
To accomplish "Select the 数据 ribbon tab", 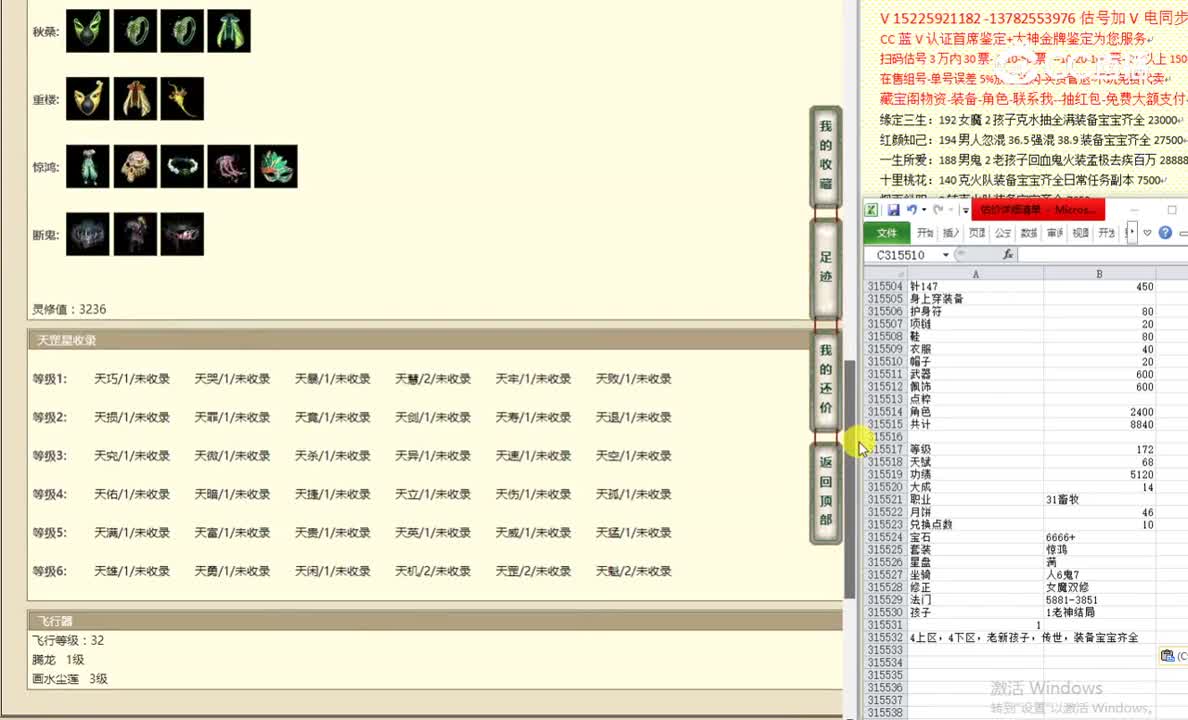I will pyautogui.click(x=1028, y=232).
